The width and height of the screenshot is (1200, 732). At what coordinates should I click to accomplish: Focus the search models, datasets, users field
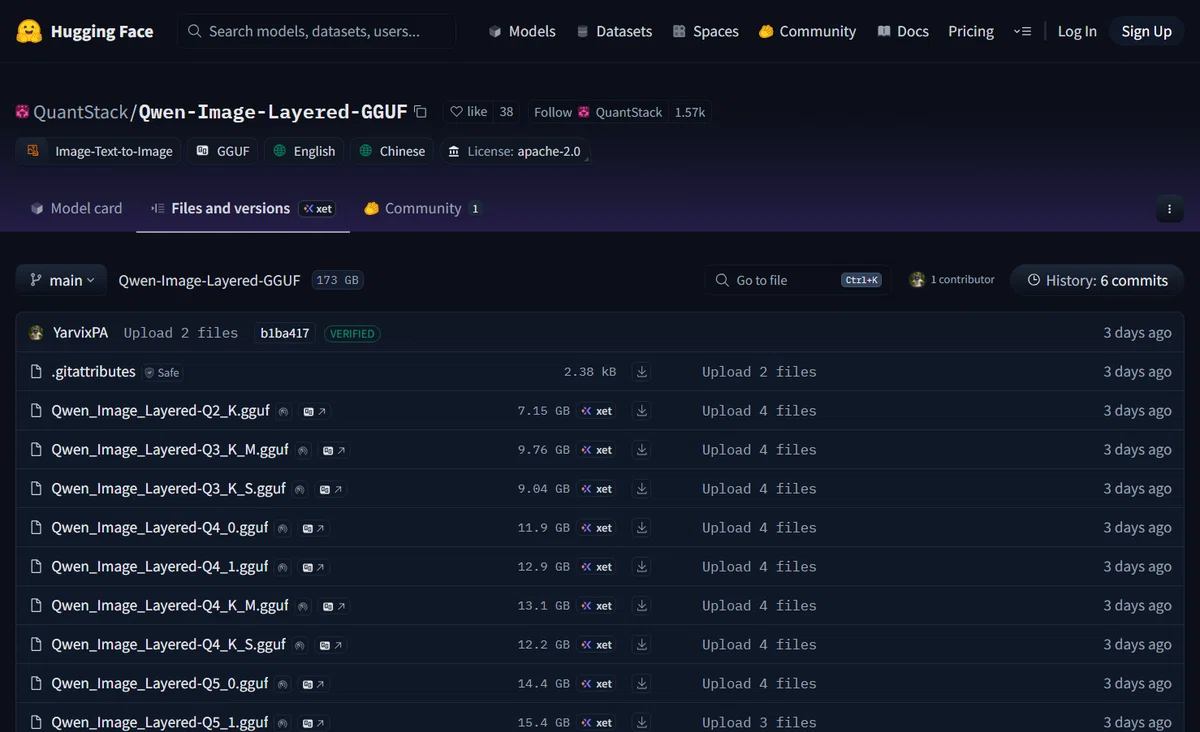317,31
